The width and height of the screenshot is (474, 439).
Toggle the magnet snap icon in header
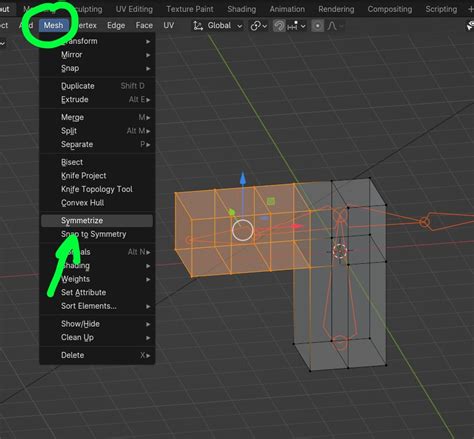pos(279,26)
